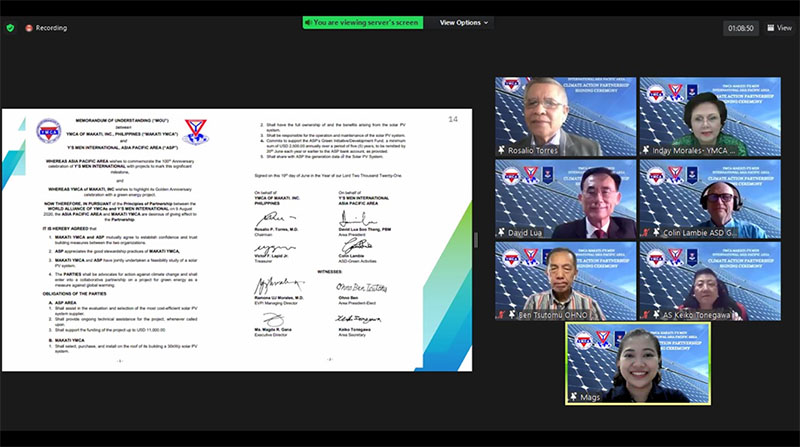This screenshot has width=800, height=447.
Task: Click 'A. ASP AREA' subsection heading
Action: click(x=62, y=303)
